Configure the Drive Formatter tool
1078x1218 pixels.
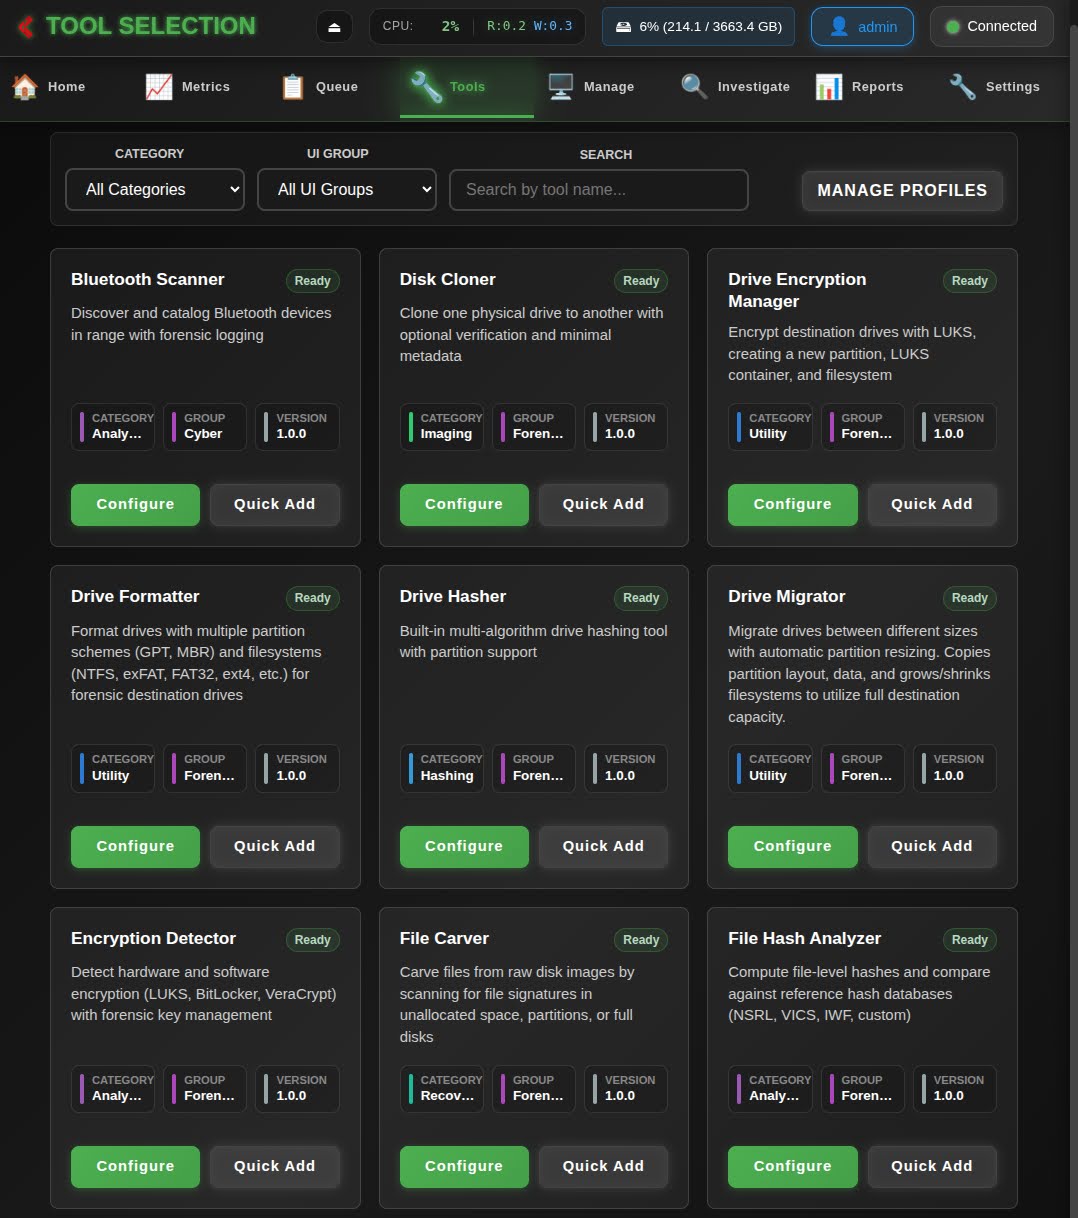coord(135,846)
